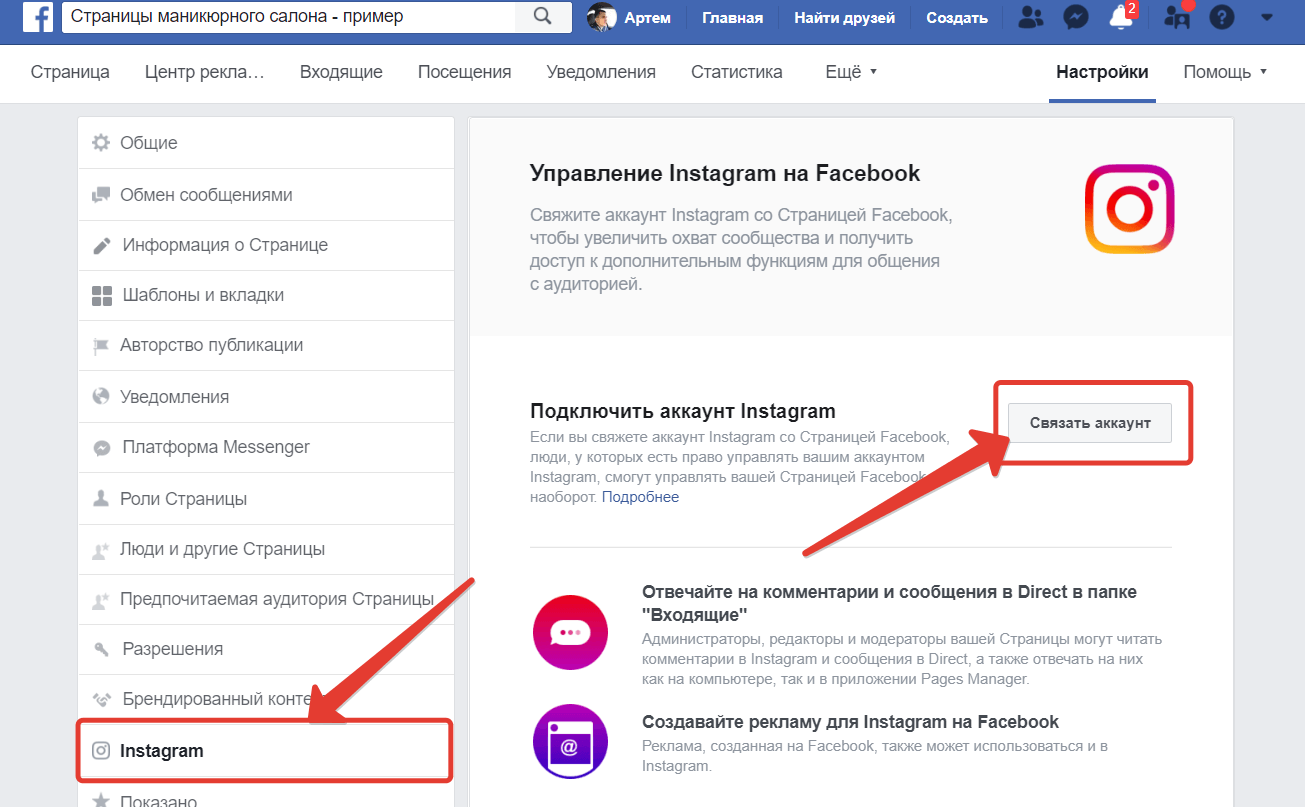Expand the Ещё menu
The height and width of the screenshot is (807, 1305).
click(850, 72)
